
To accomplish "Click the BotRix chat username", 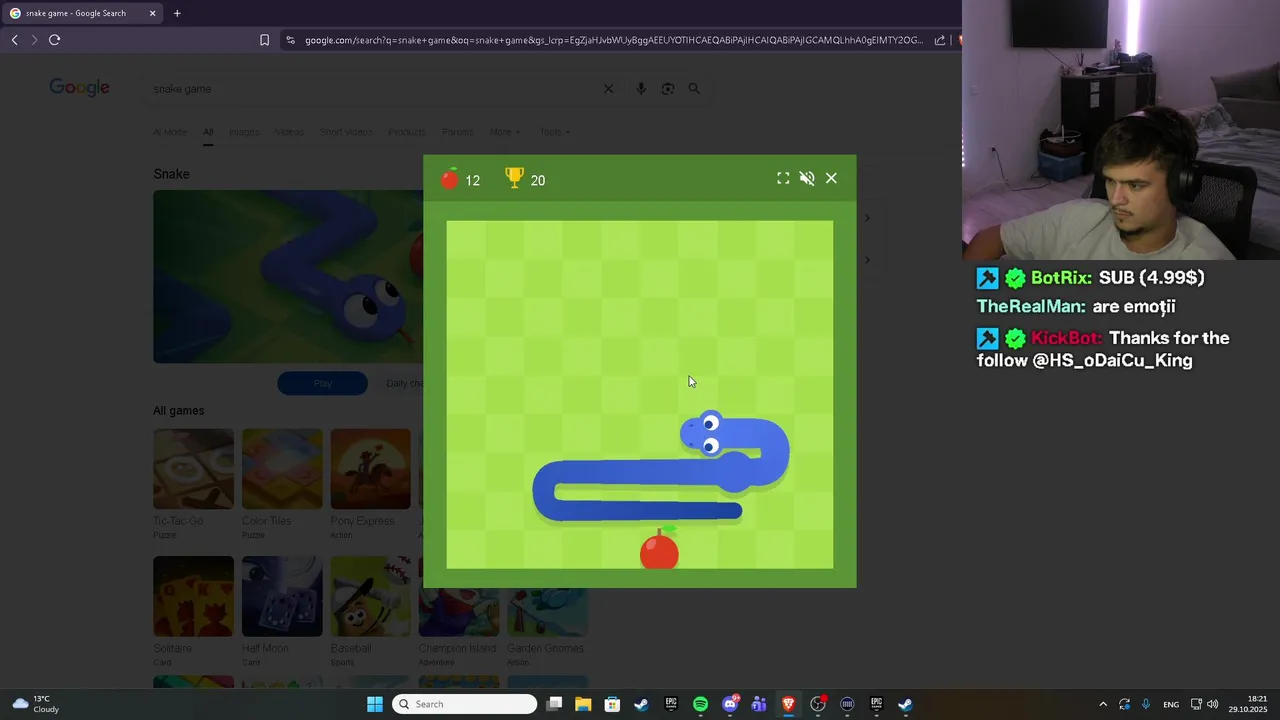I will tap(1062, 278).
